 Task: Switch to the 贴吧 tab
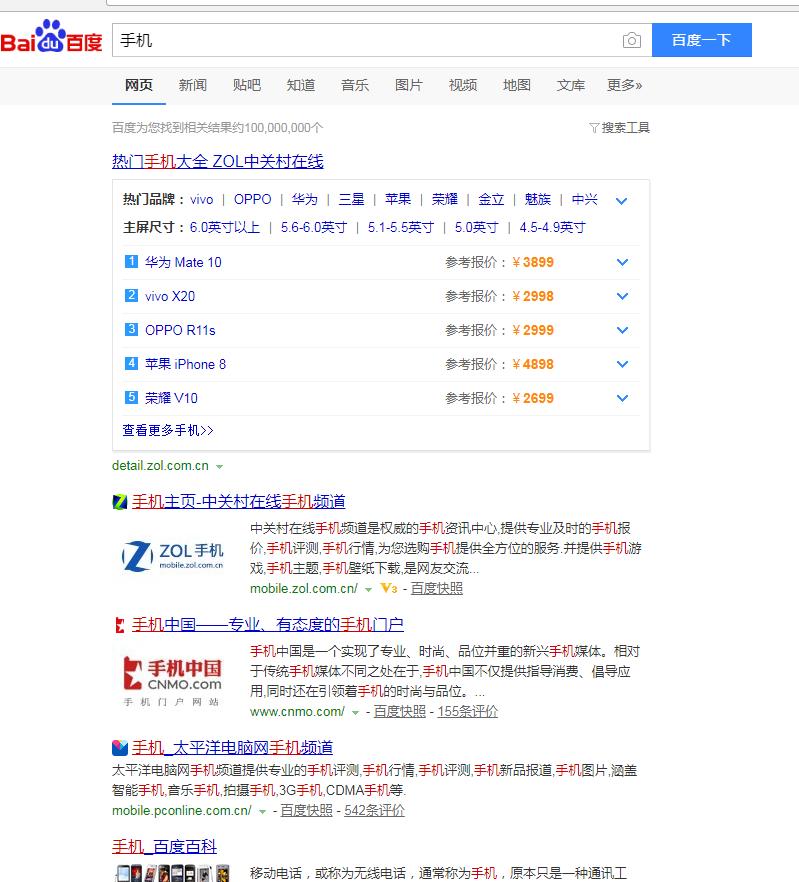246,86
